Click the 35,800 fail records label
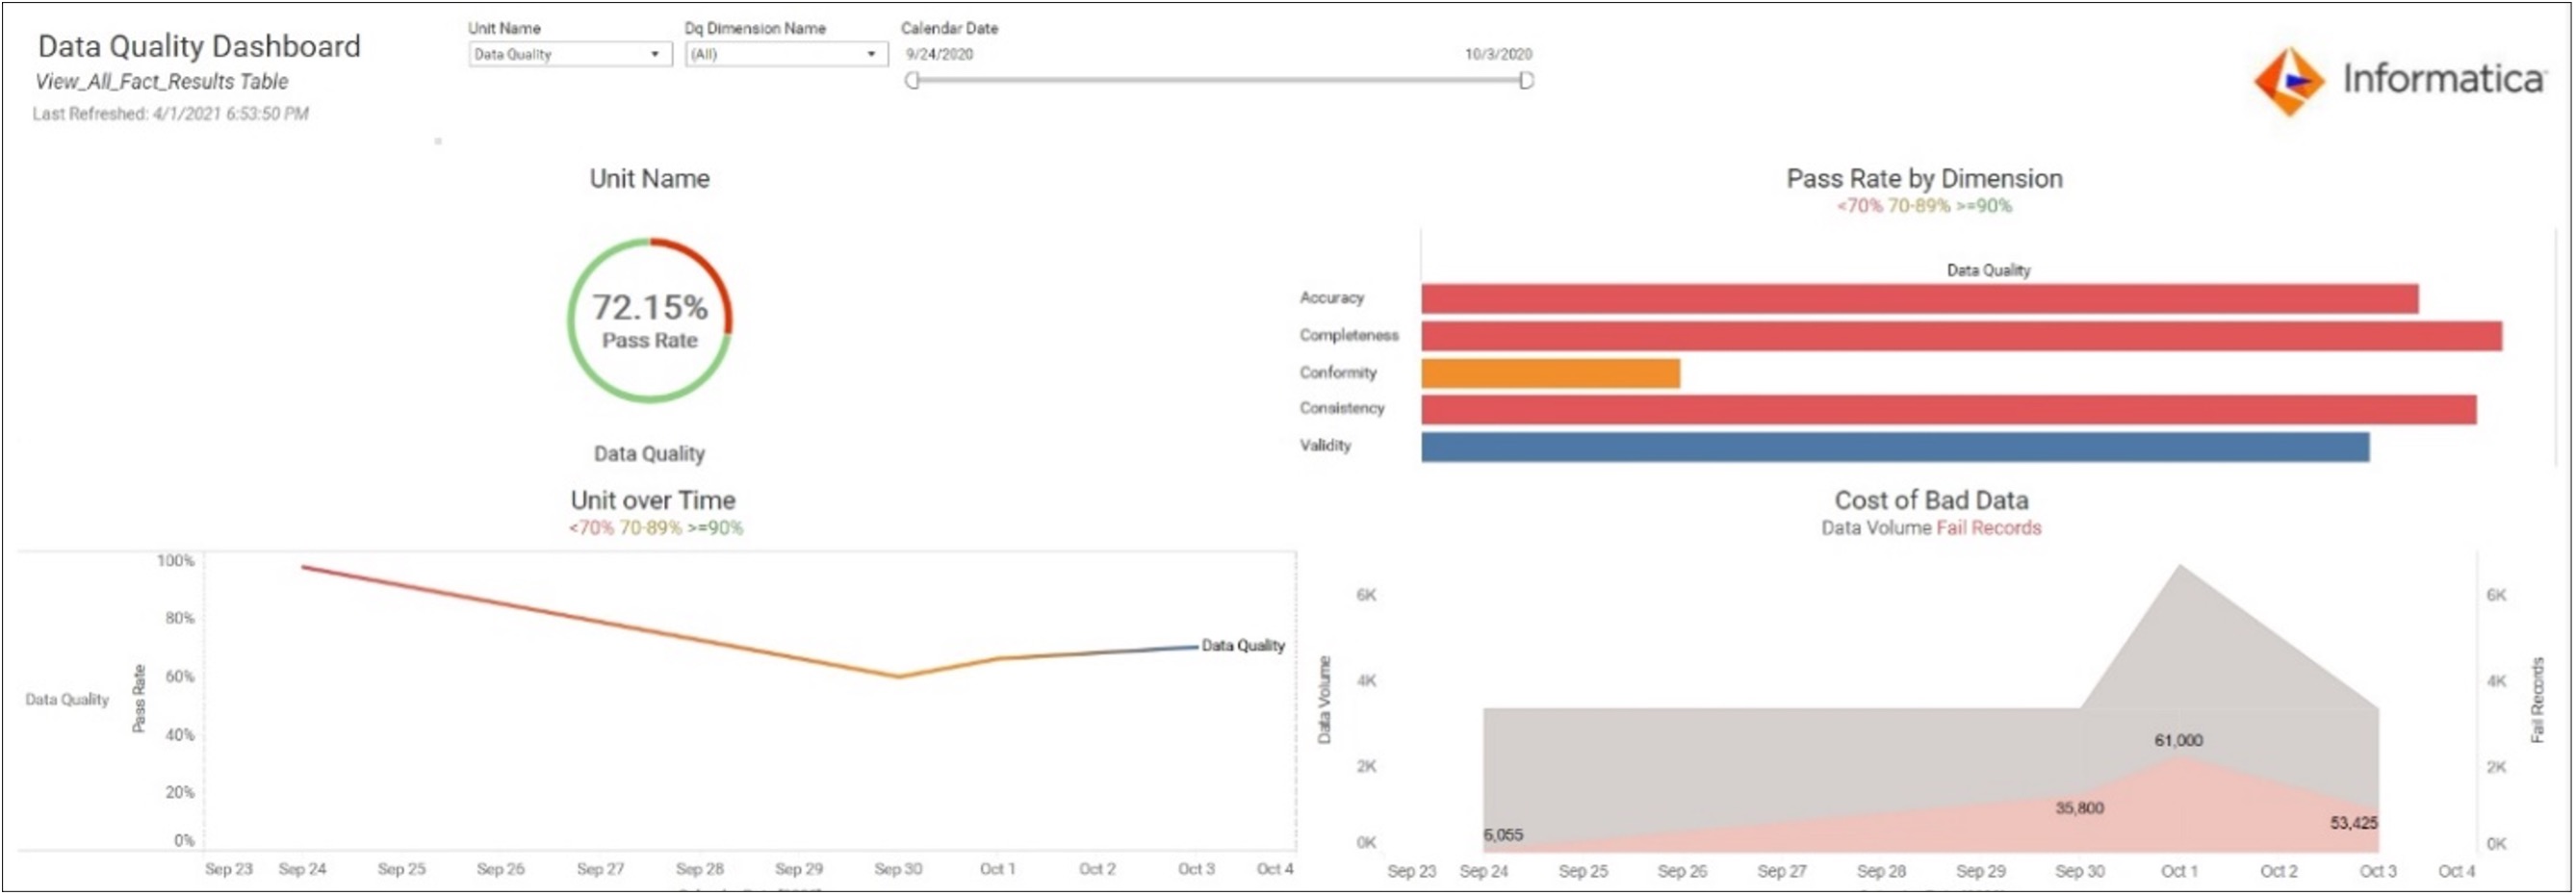The height and width of the screenshot is (896, 2576). 2079,808
